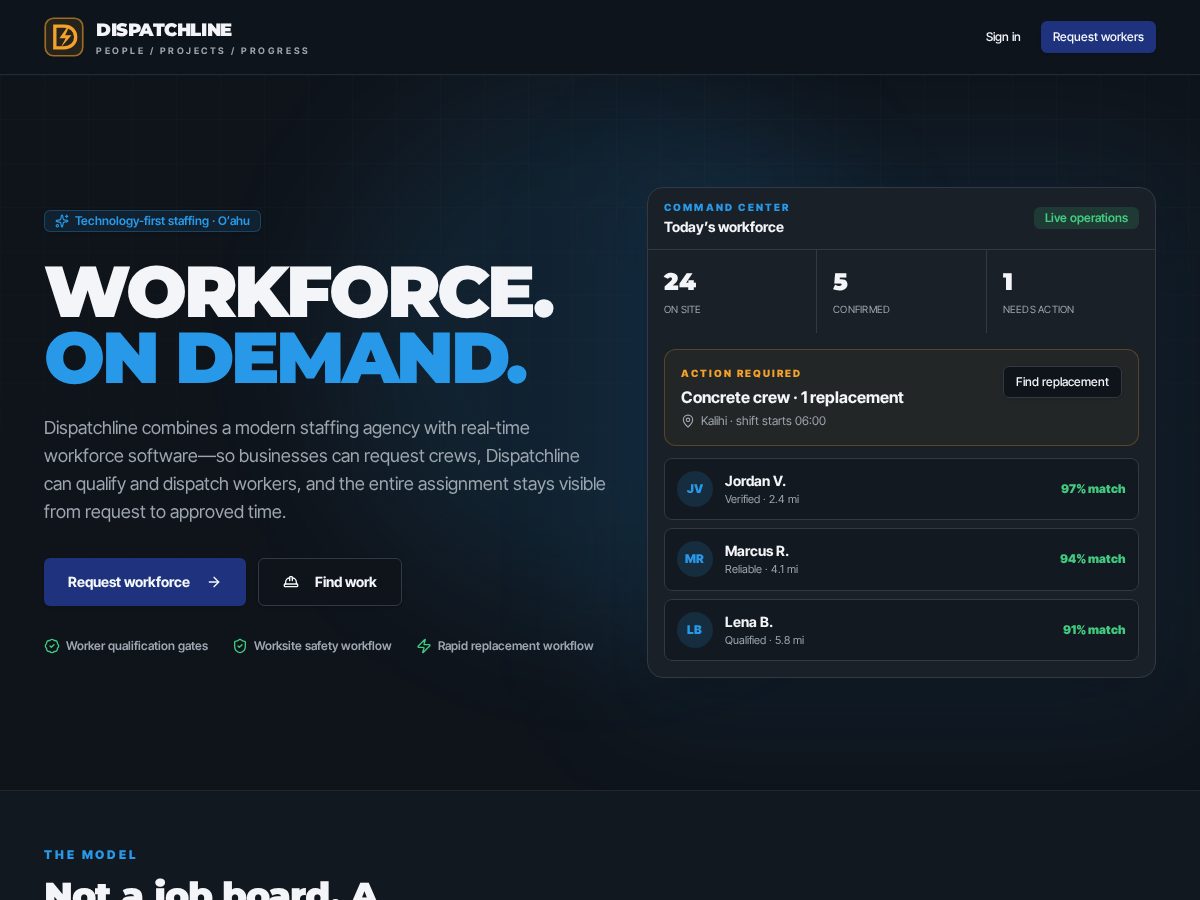Click the Kalihi · shift starts 06:00 text
The width and height of the screenshot is (1200, 900).
(763, 421)
